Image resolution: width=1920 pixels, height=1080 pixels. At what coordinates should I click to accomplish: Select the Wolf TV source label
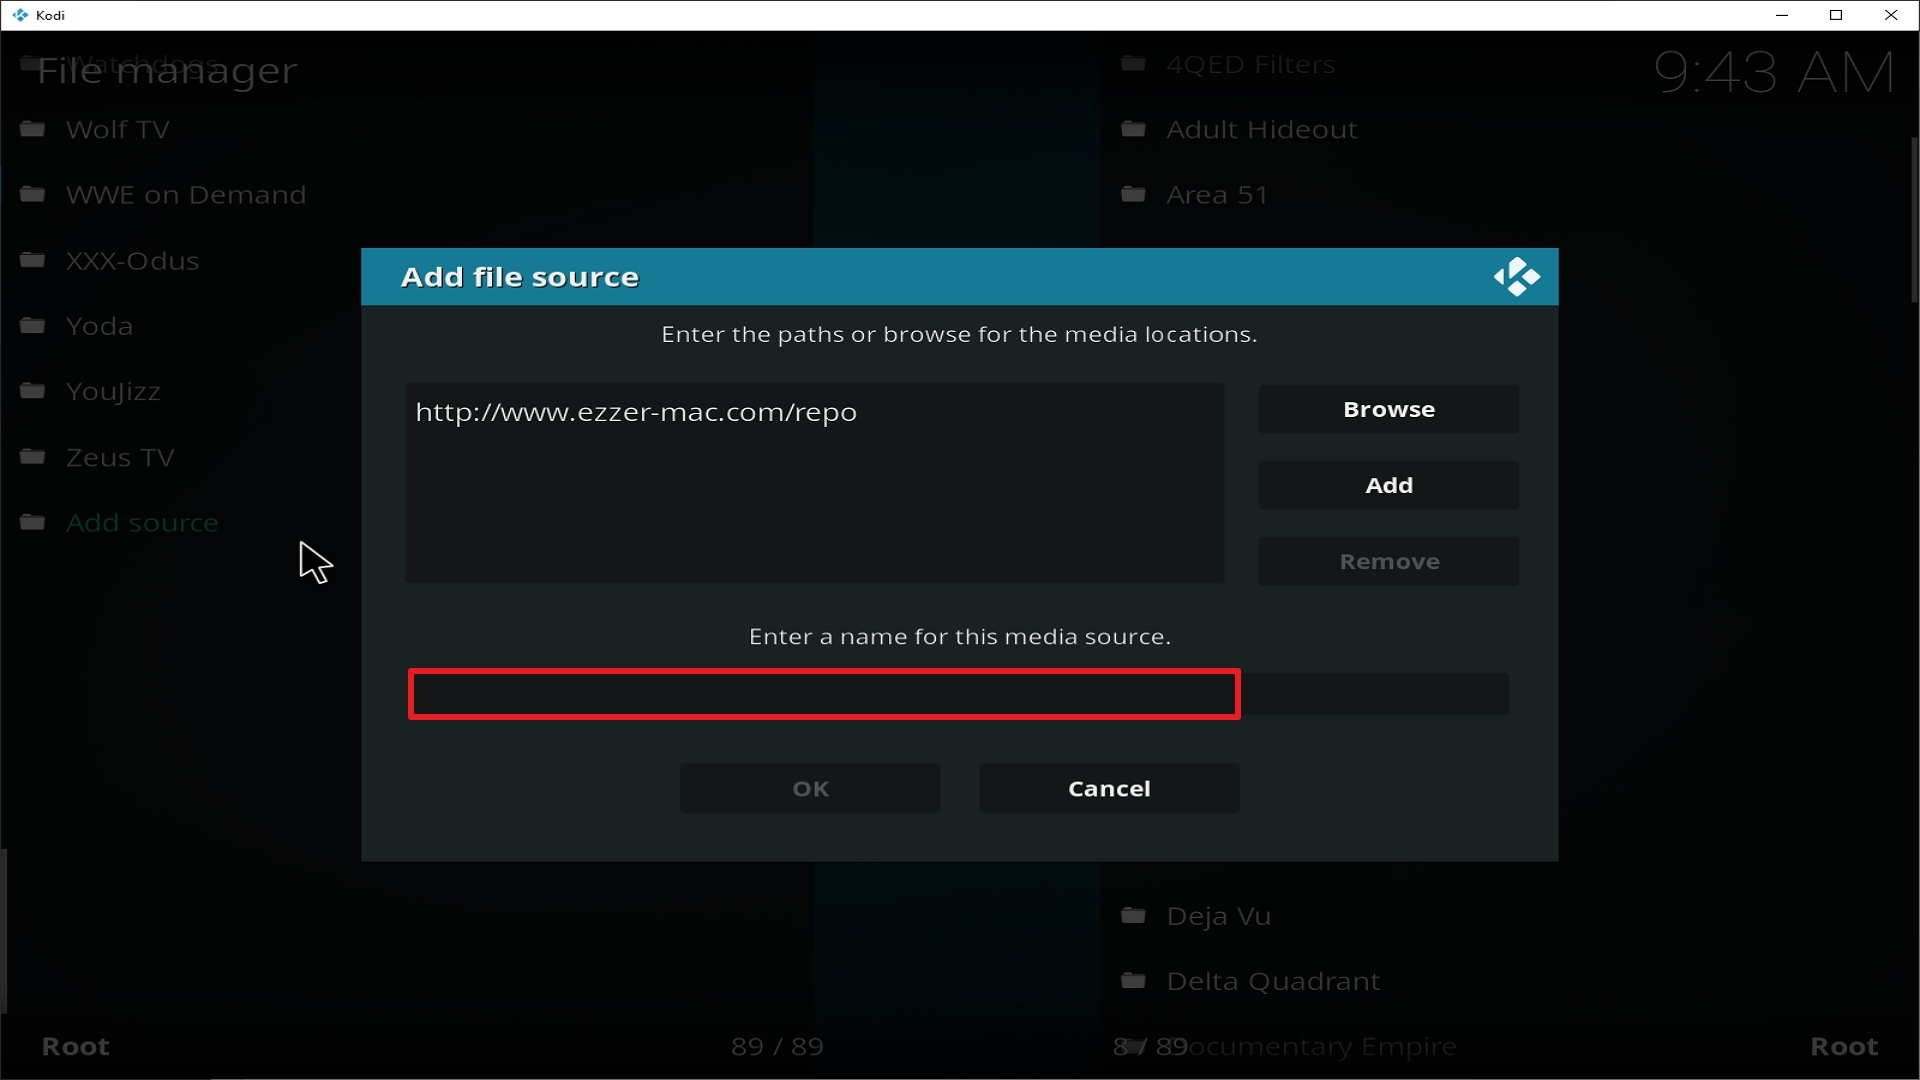point(117,130)
